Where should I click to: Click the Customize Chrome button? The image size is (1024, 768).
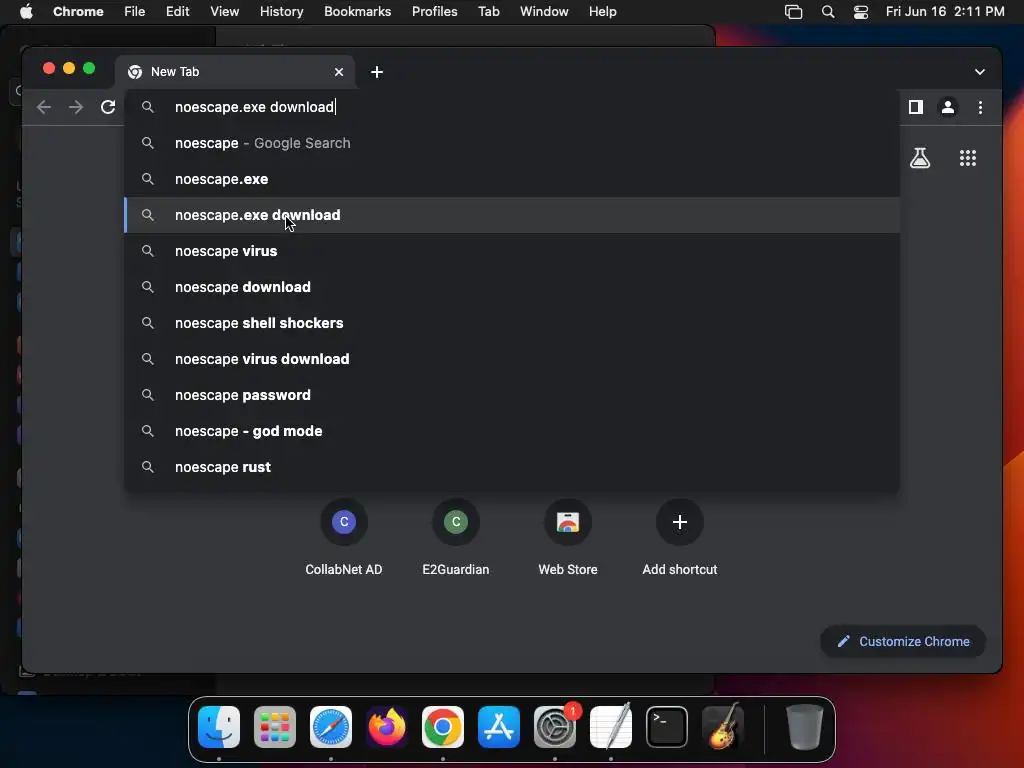903,641
